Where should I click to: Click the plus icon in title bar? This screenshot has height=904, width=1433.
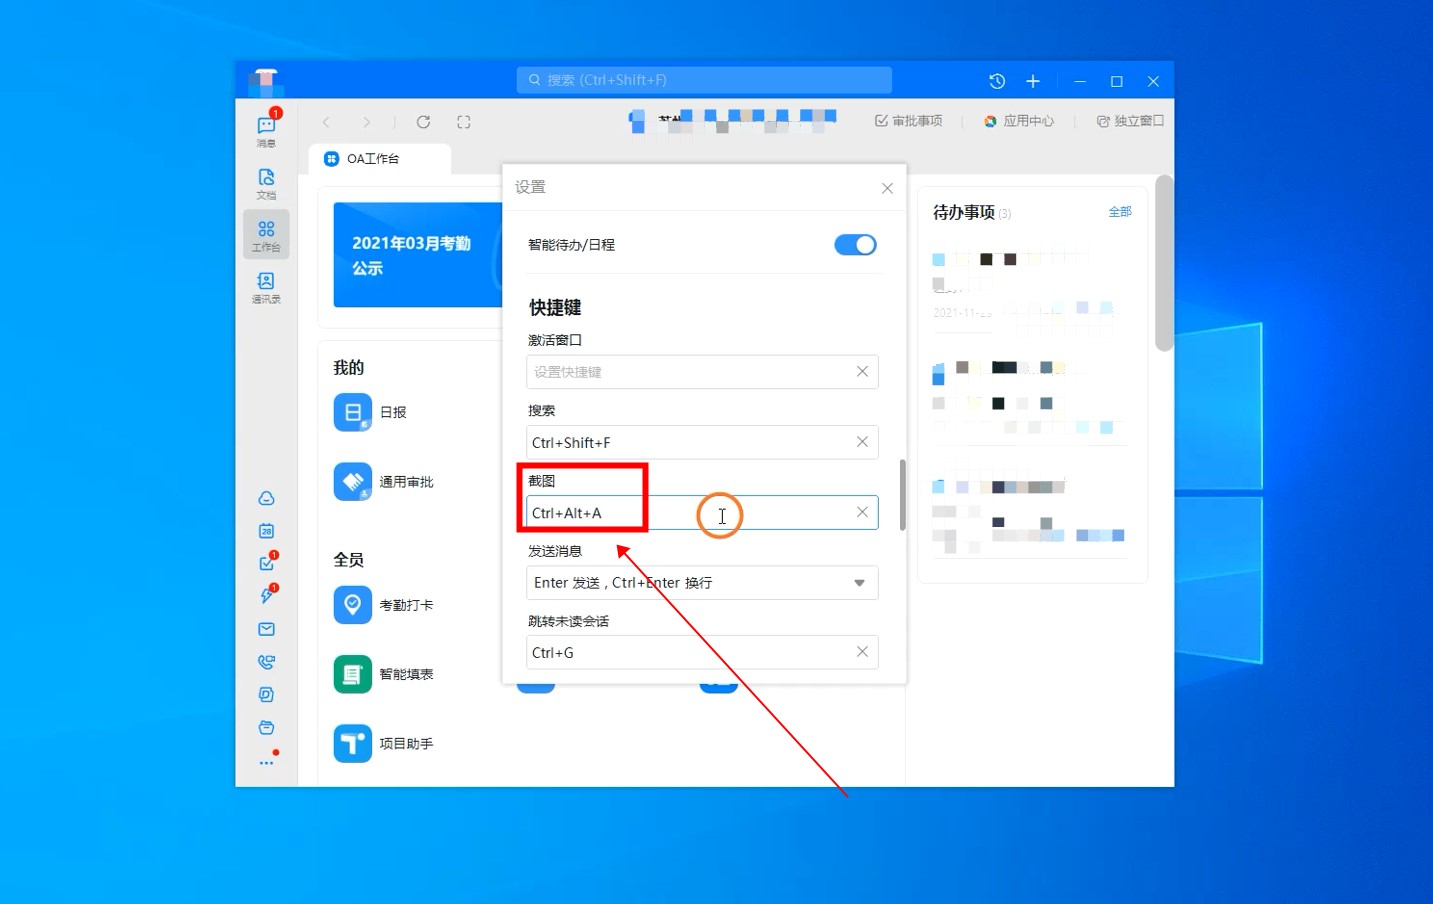coord(1033,81)
